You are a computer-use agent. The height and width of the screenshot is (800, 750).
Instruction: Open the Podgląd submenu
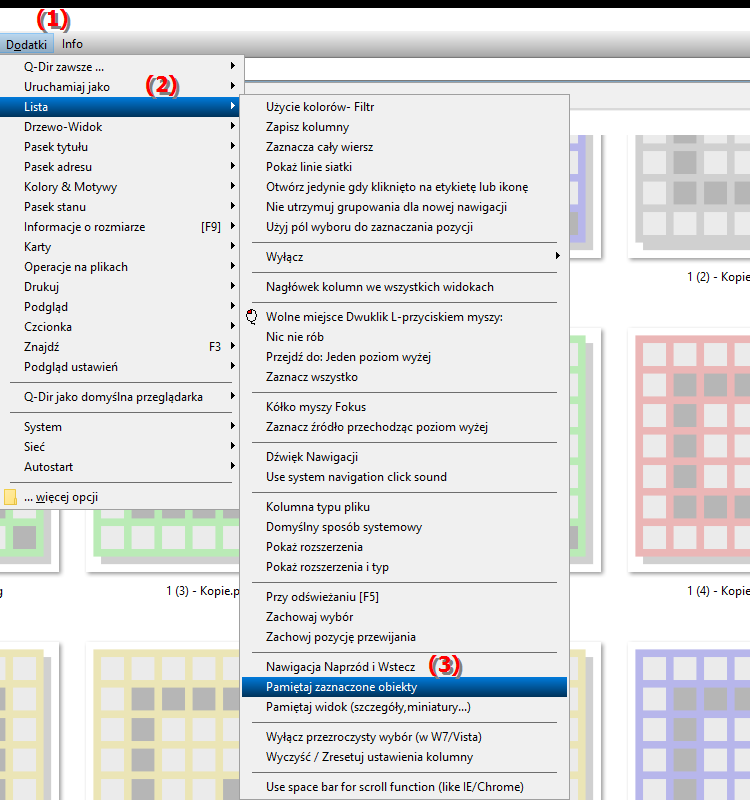120,307
